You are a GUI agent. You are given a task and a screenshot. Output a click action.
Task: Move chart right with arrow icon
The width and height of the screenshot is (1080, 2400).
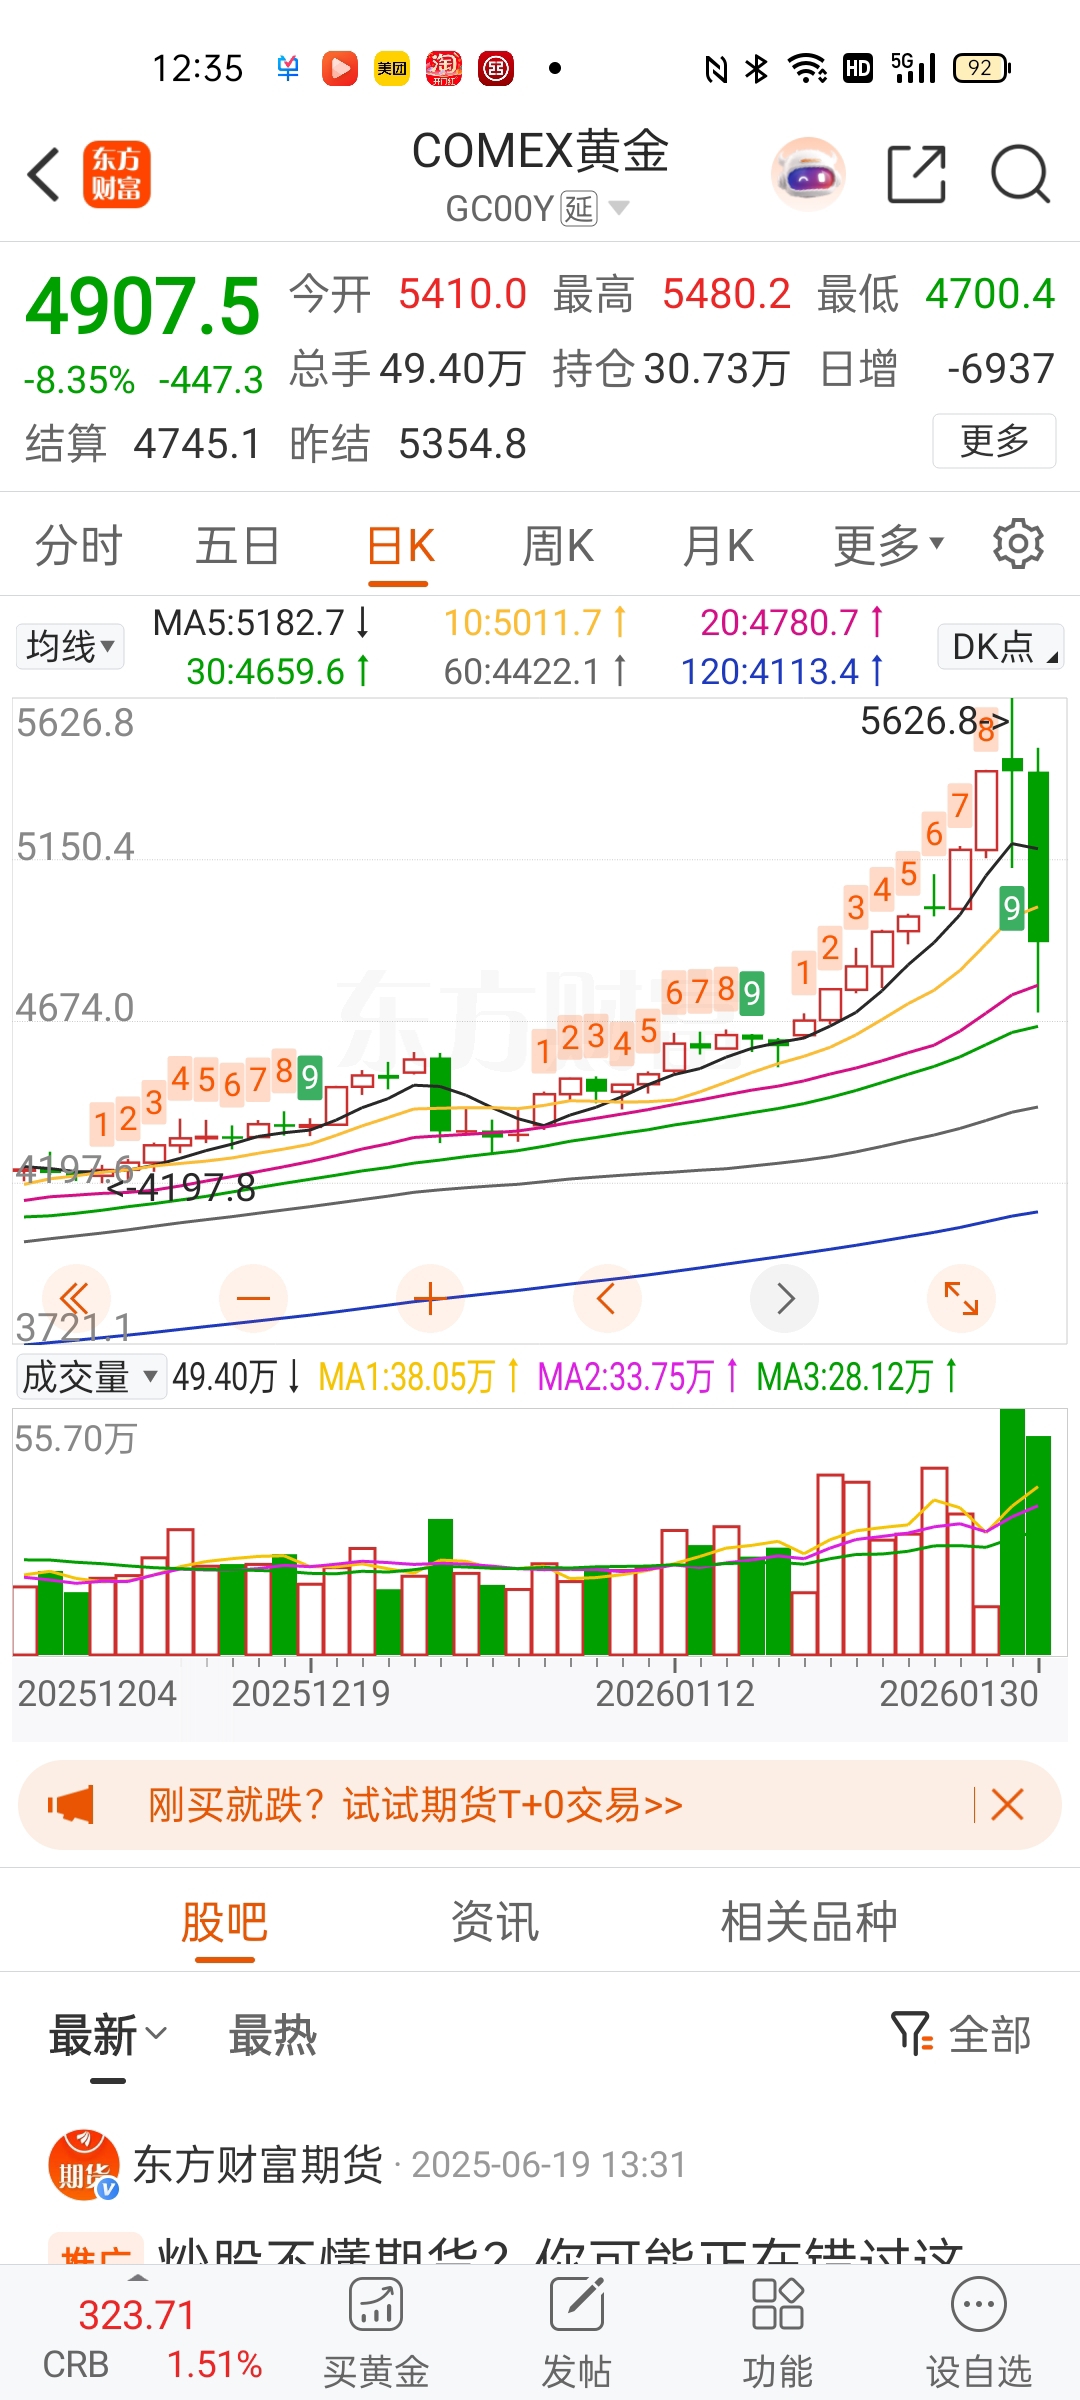[x=785, y=1298]
